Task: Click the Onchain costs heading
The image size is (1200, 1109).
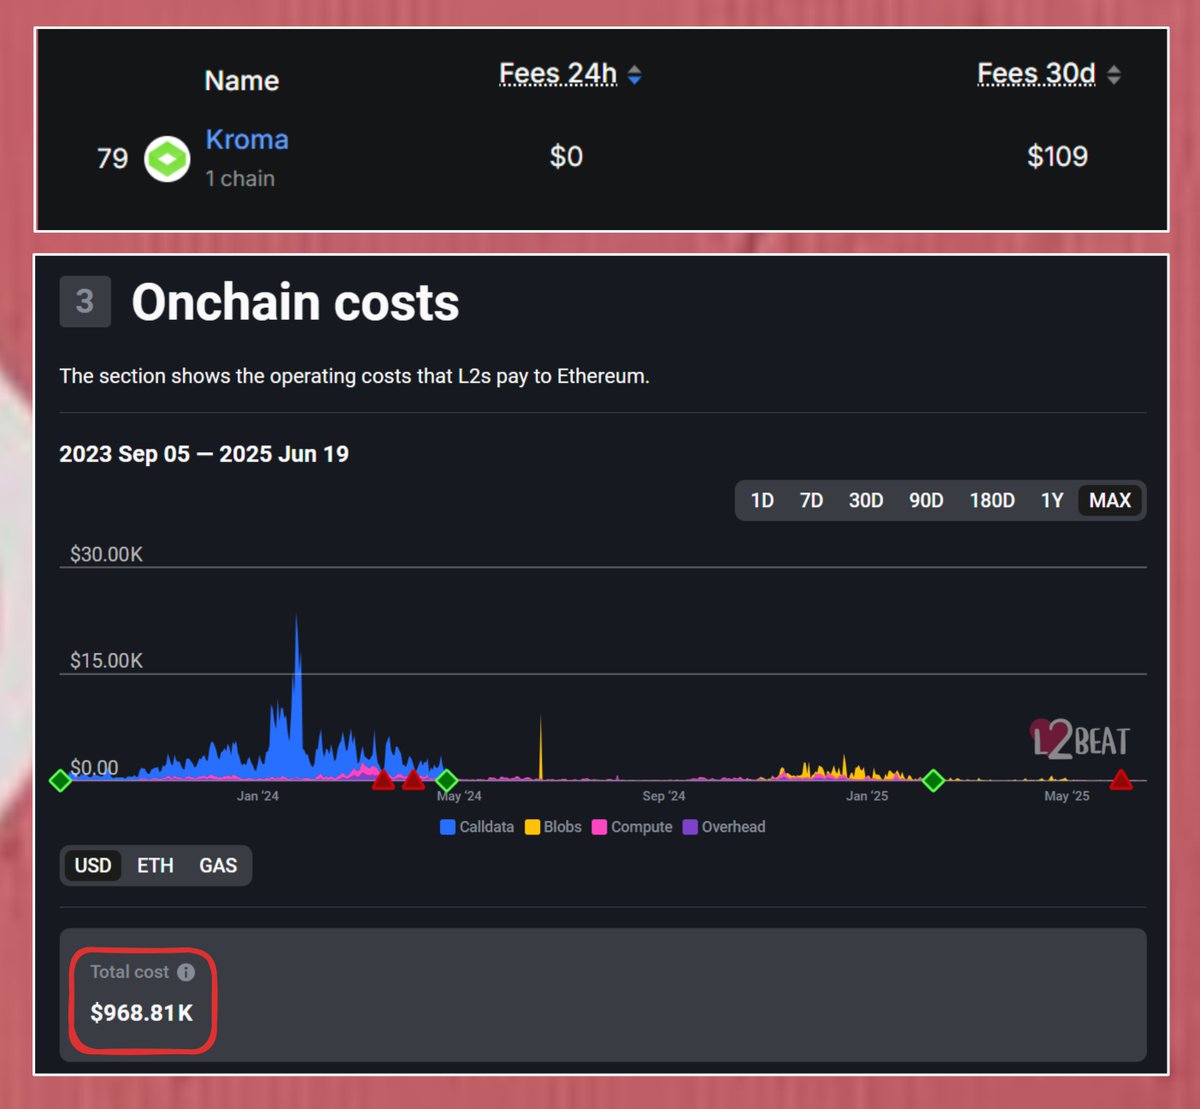Action: [x=295, y=302]
